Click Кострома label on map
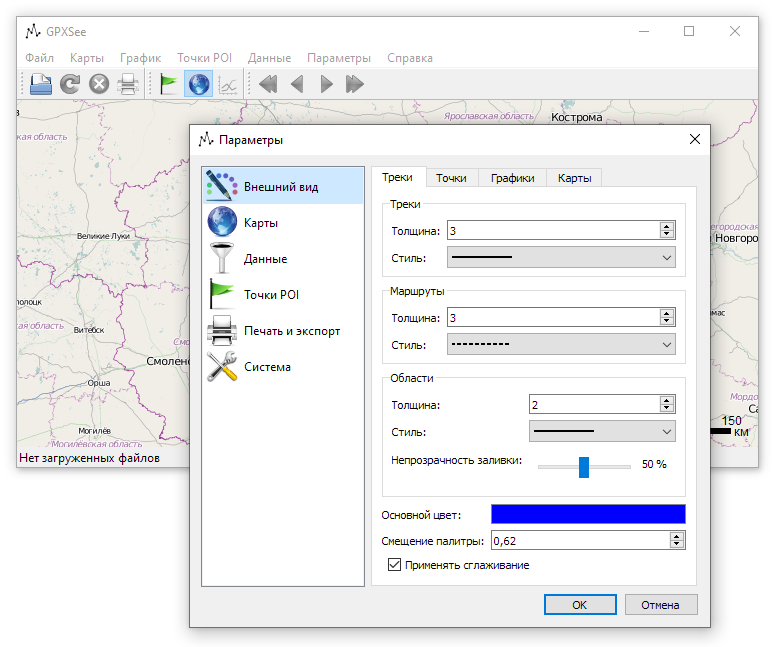Viewport: 780px width, 647px height. 577,117
